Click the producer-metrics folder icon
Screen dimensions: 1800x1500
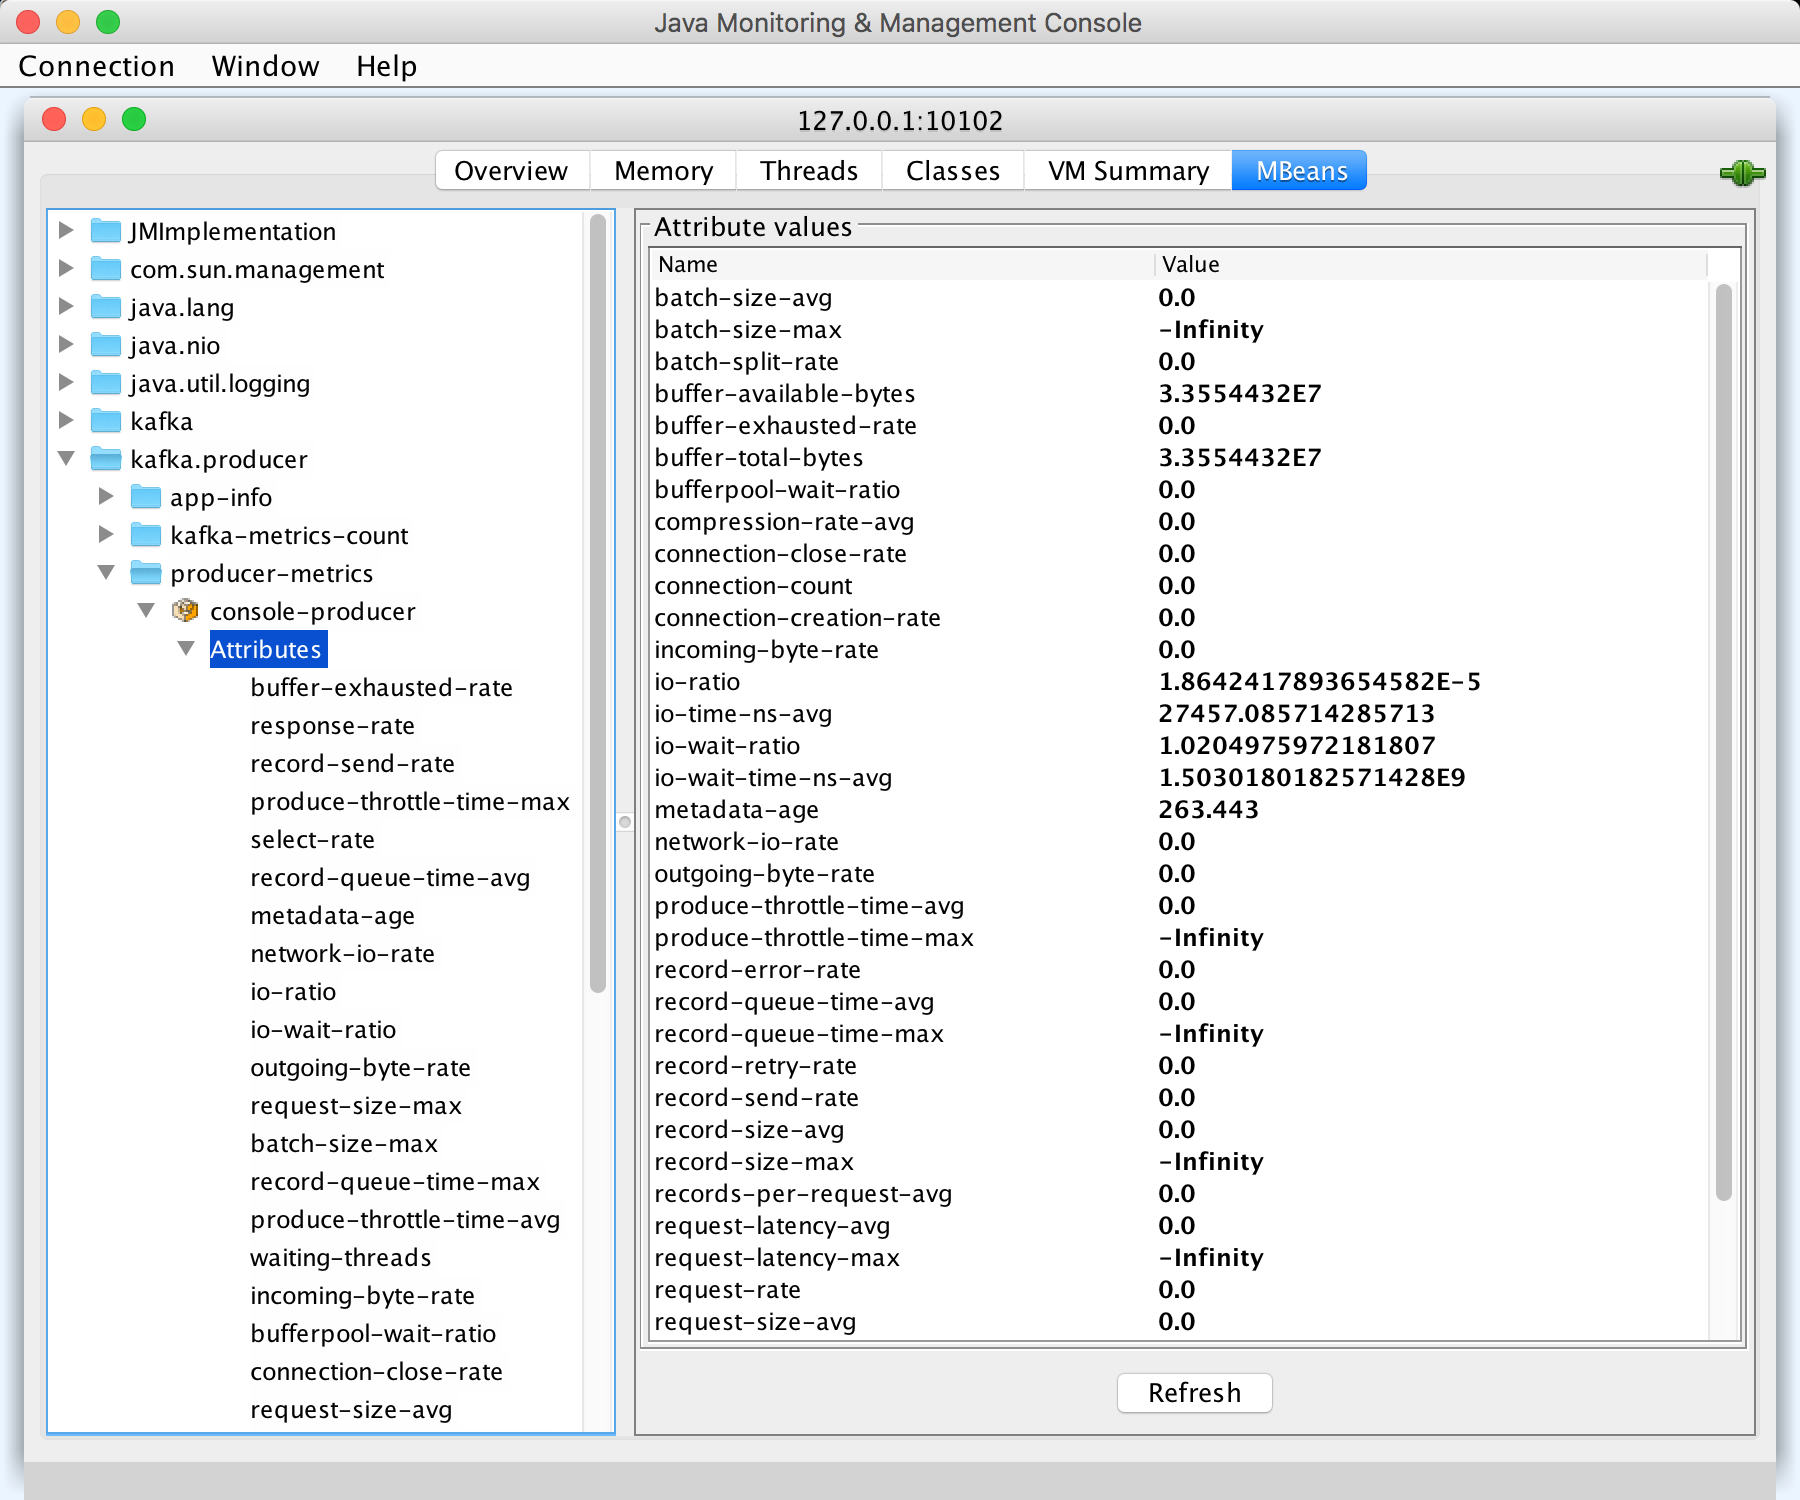tap(146, 573)
